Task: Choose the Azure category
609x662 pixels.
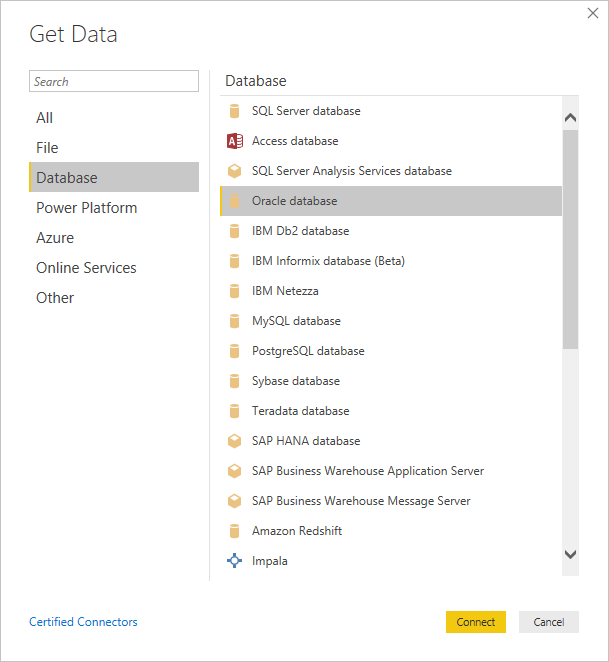Action: (x=55, y=238)
